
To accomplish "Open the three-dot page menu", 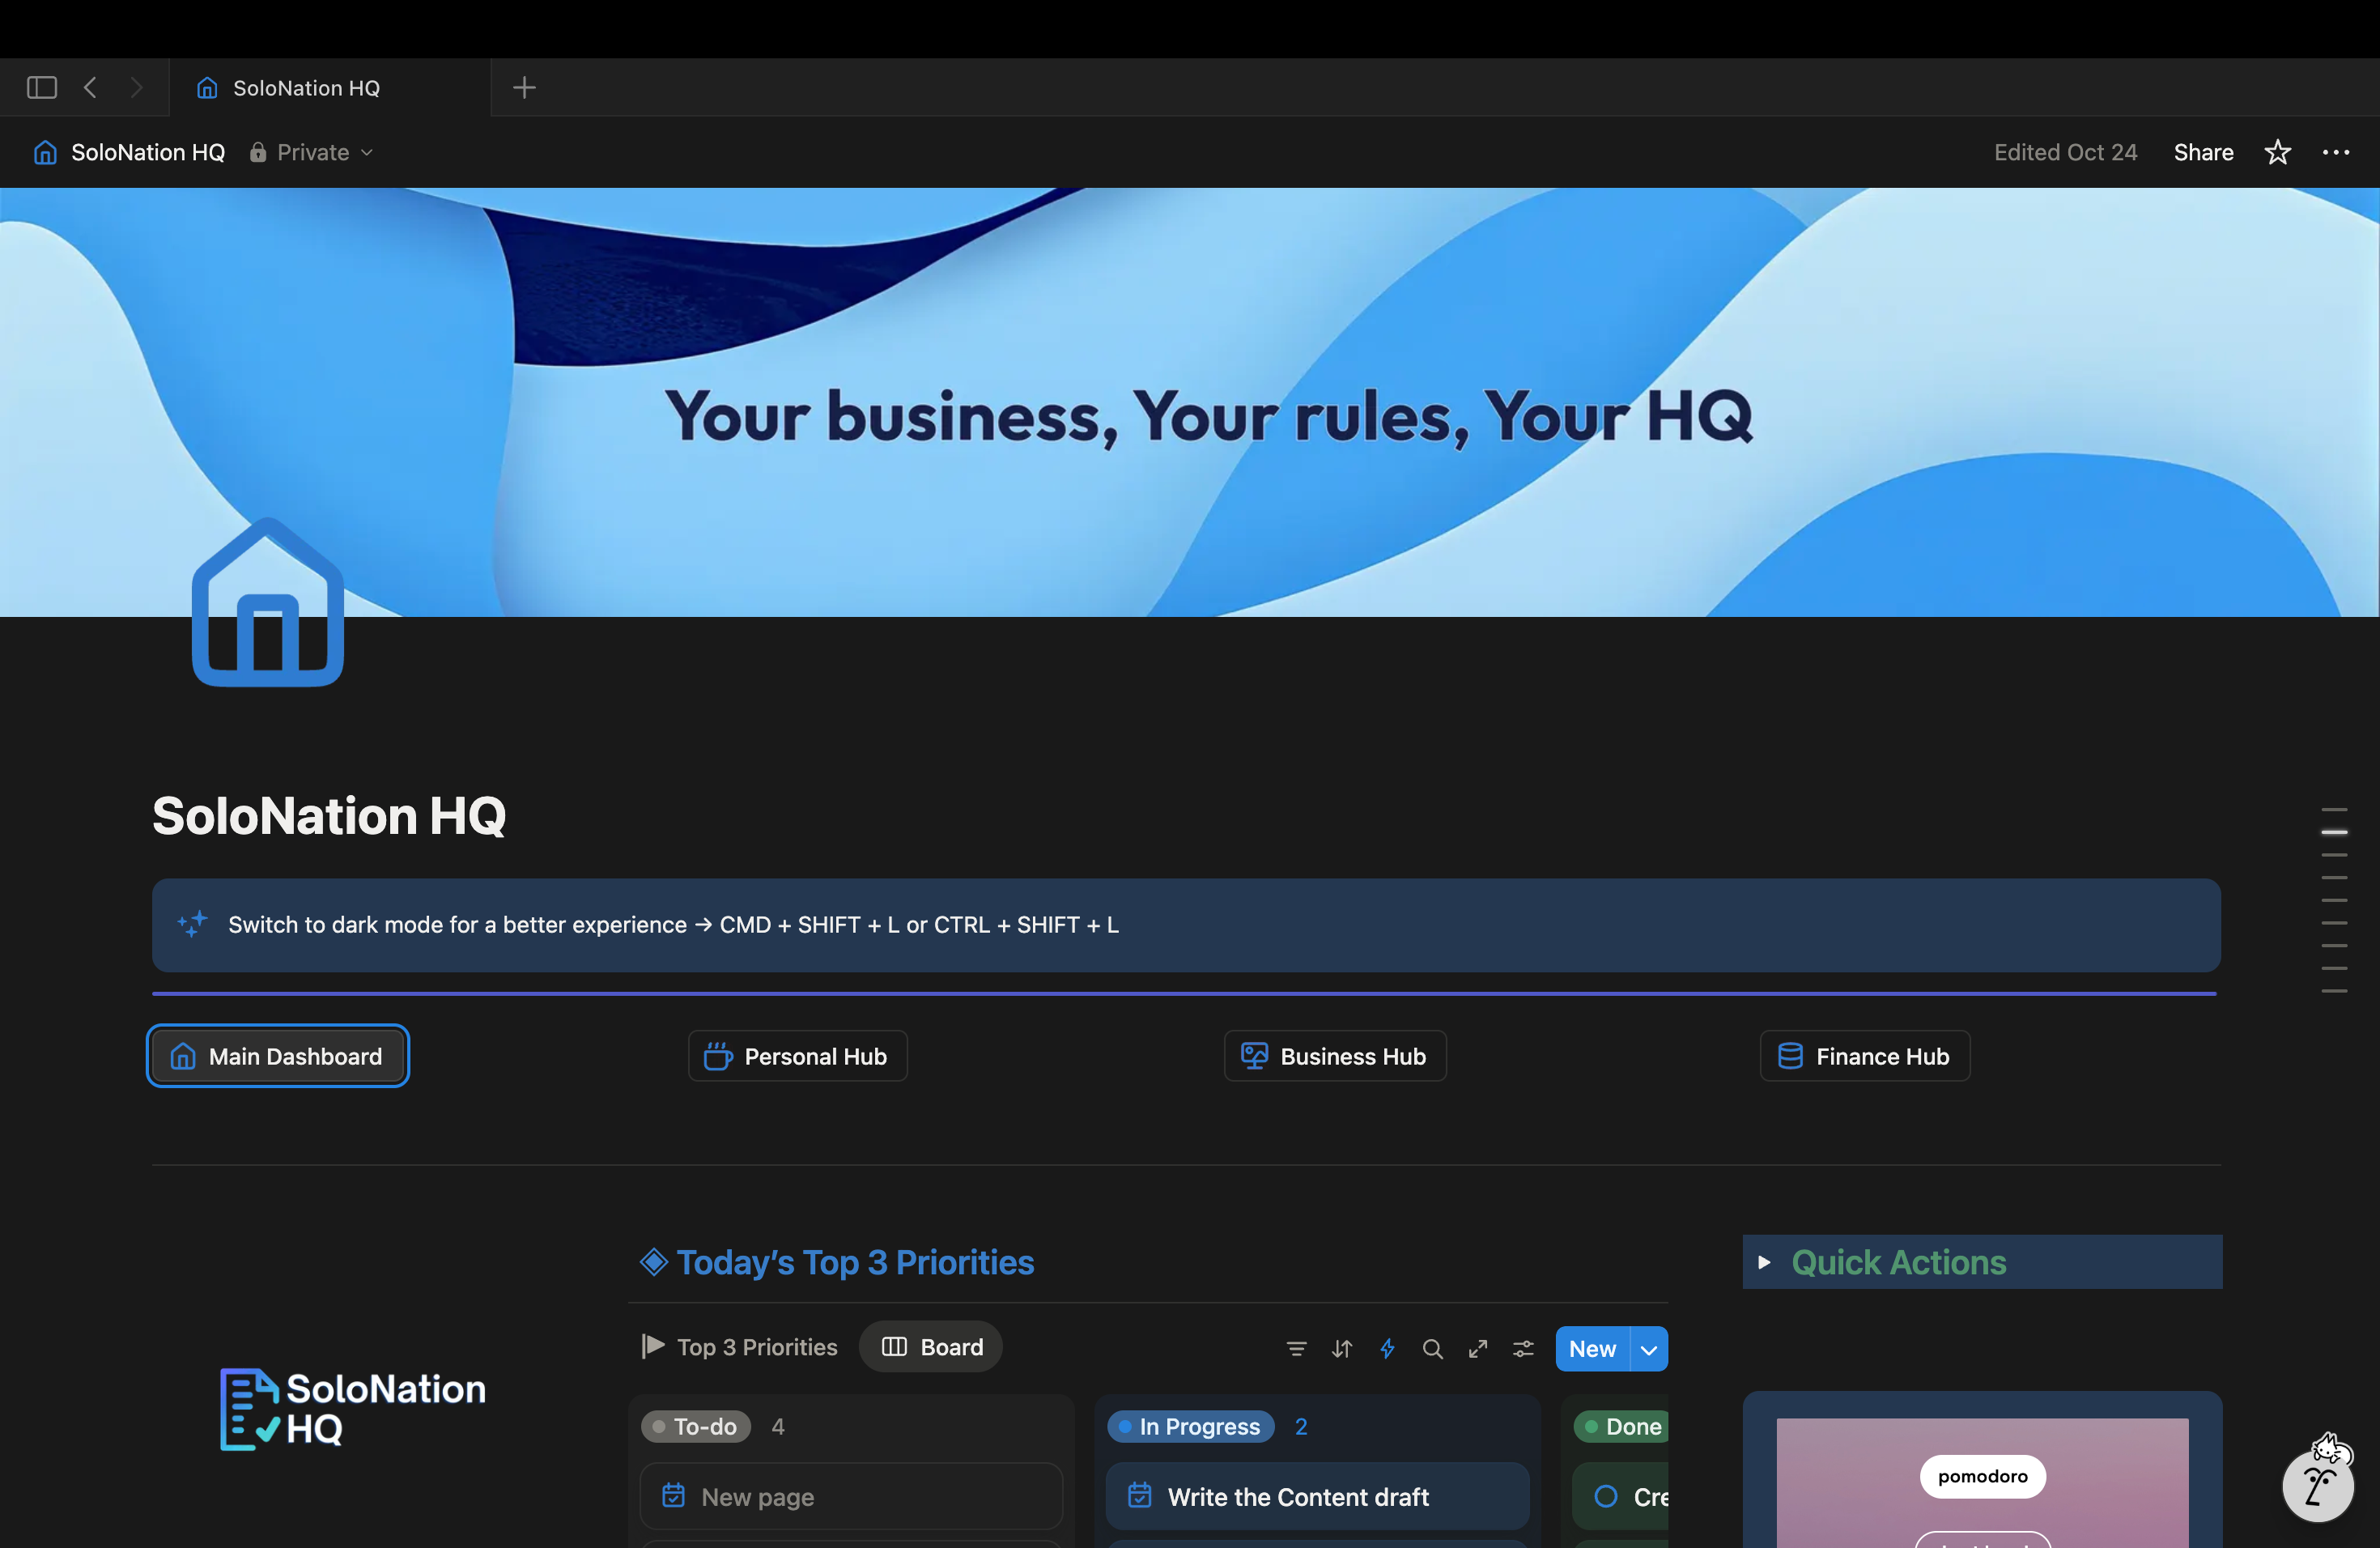I will 2335,152.
